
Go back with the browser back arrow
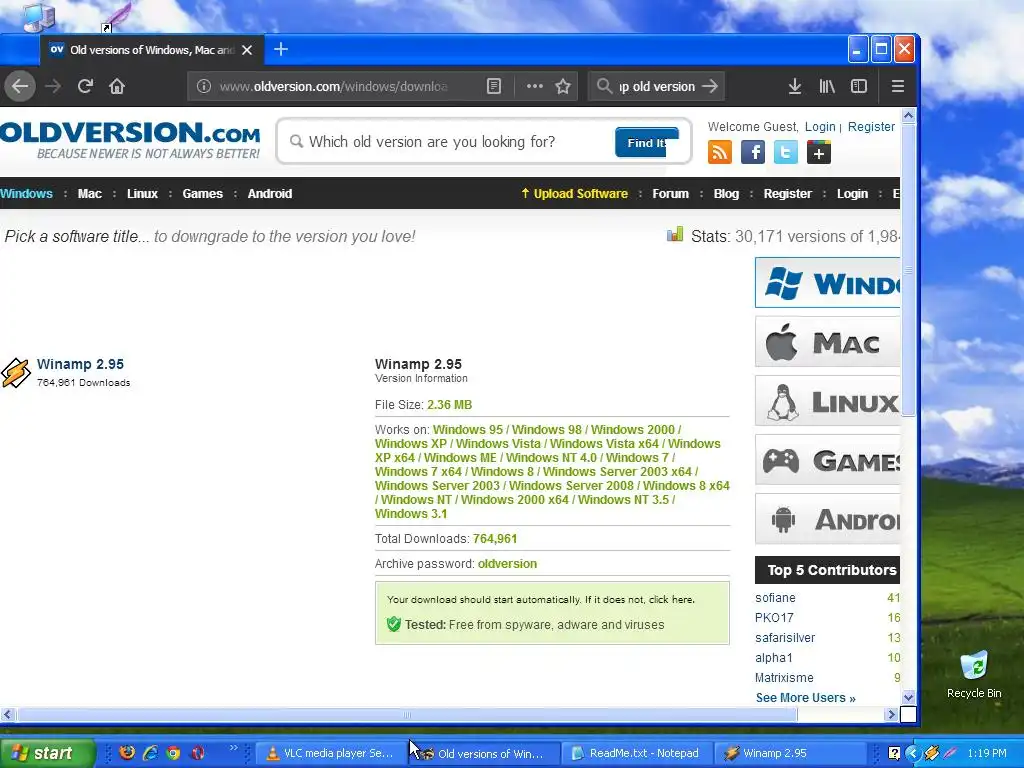(20, 86)
